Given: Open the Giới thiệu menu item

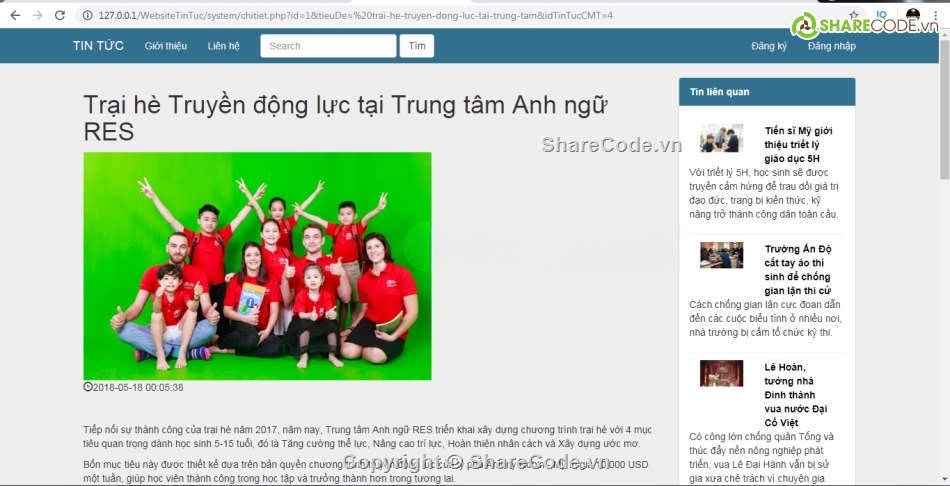Looking at the screenshot, I should pyautogui.click(x=165, y=46).
